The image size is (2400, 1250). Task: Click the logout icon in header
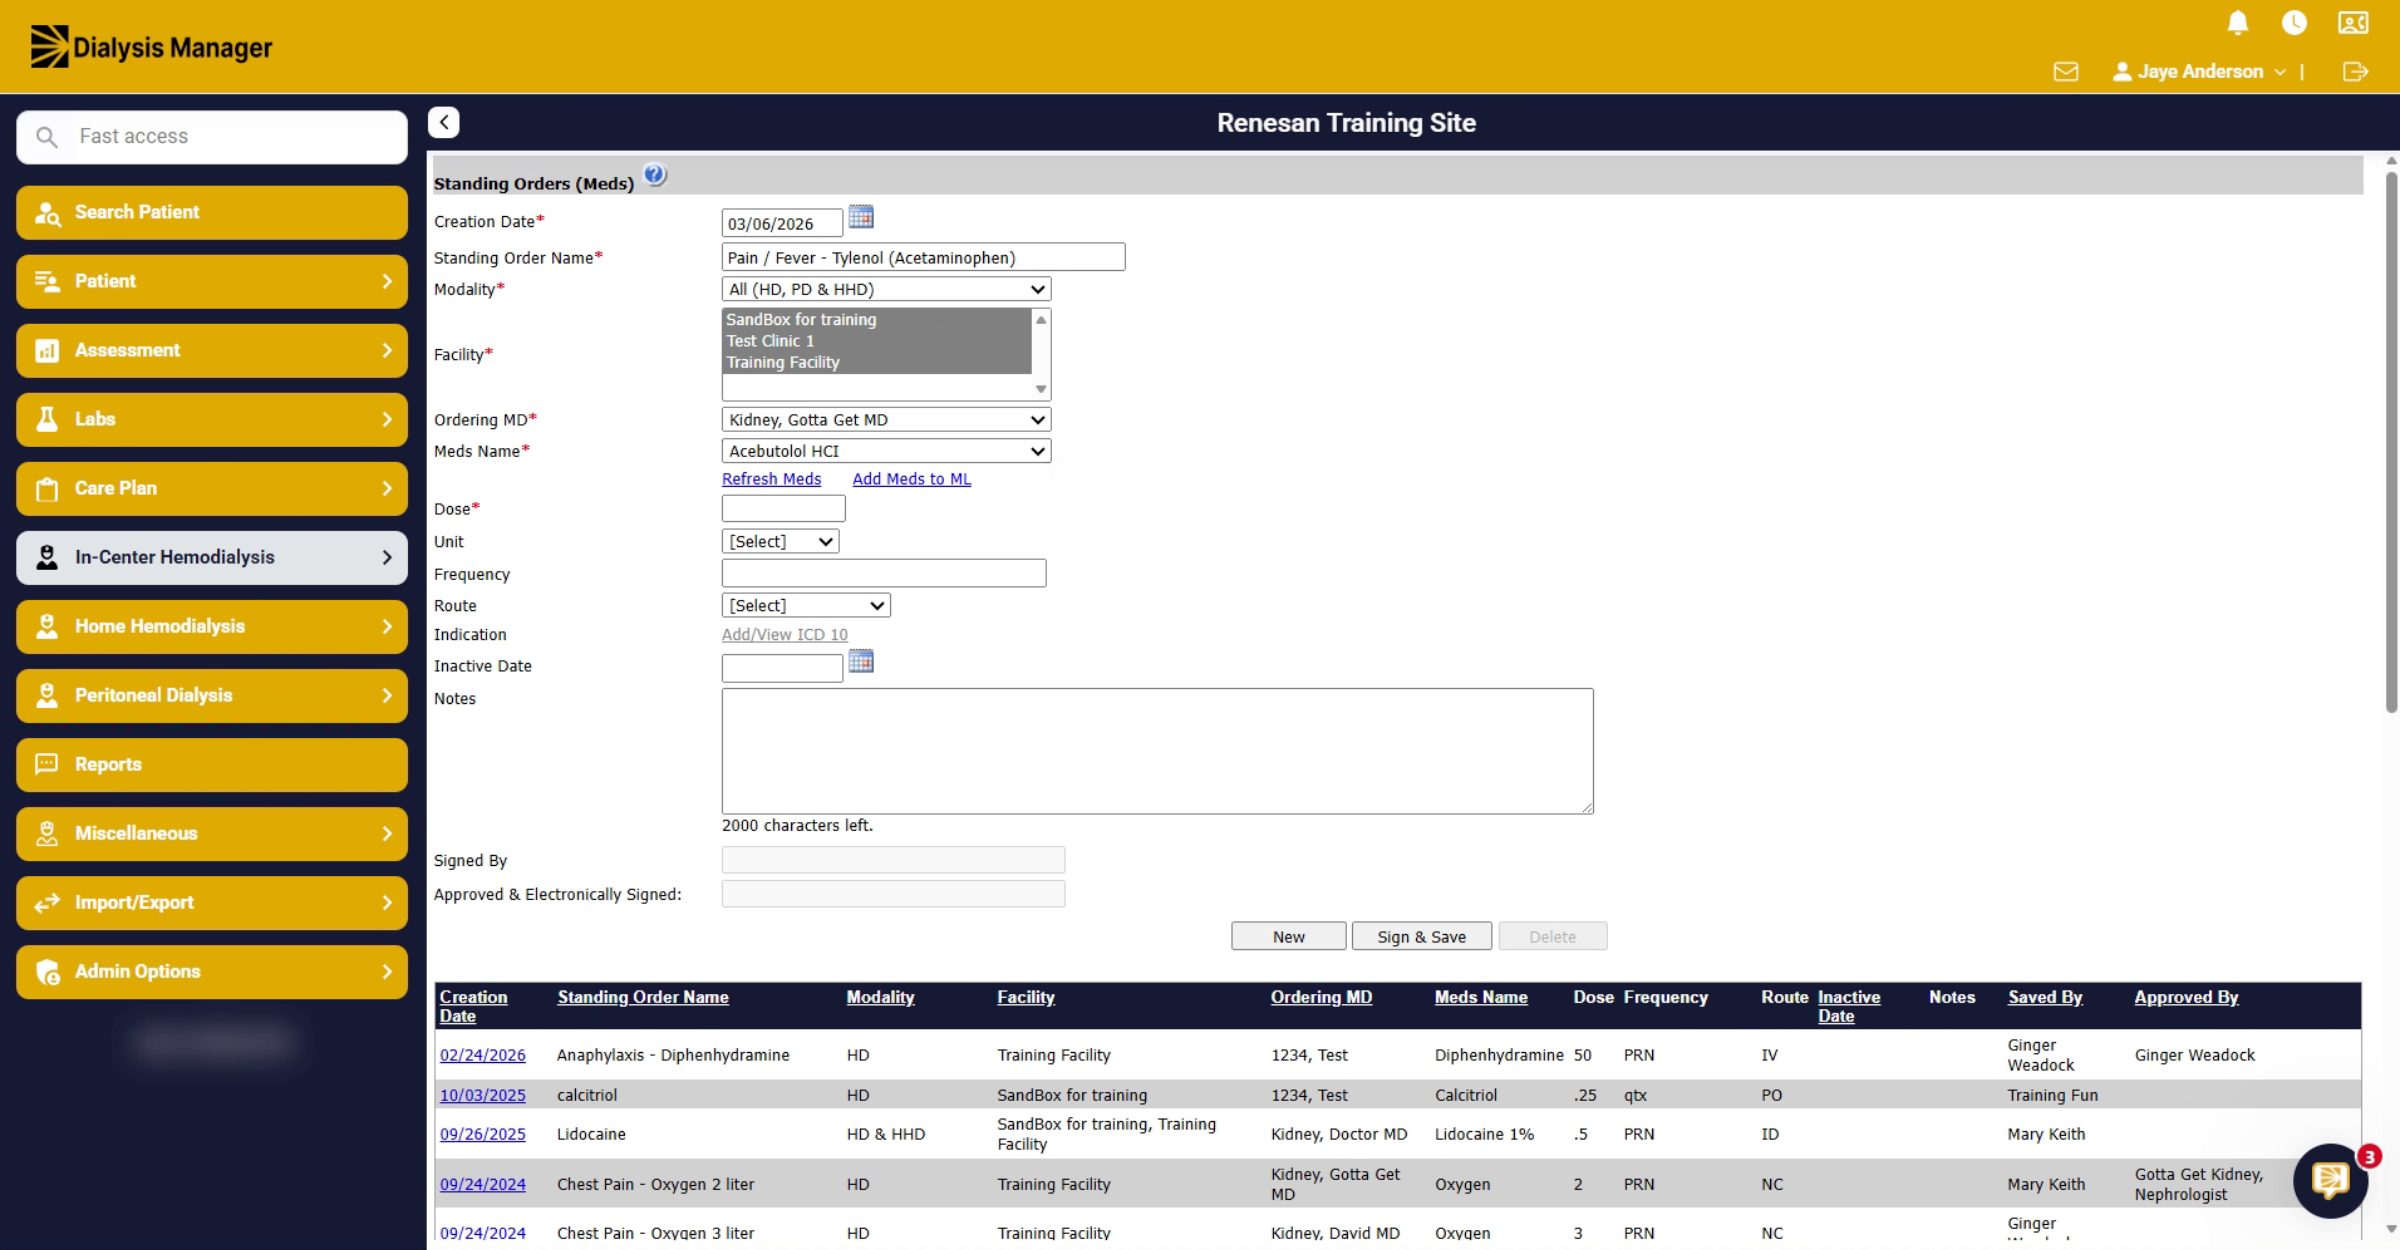tap(2355, 72)
